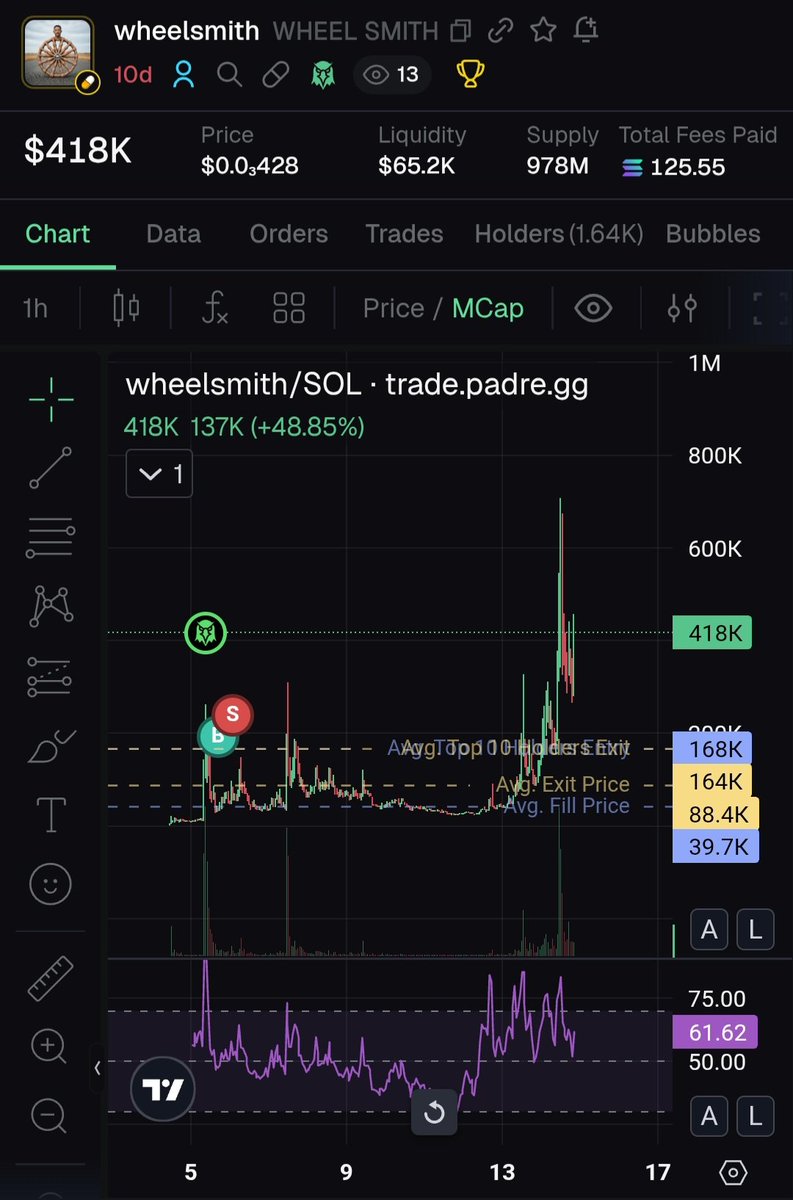Click the Liquidity $65.2K value

(x=422, y=151)
